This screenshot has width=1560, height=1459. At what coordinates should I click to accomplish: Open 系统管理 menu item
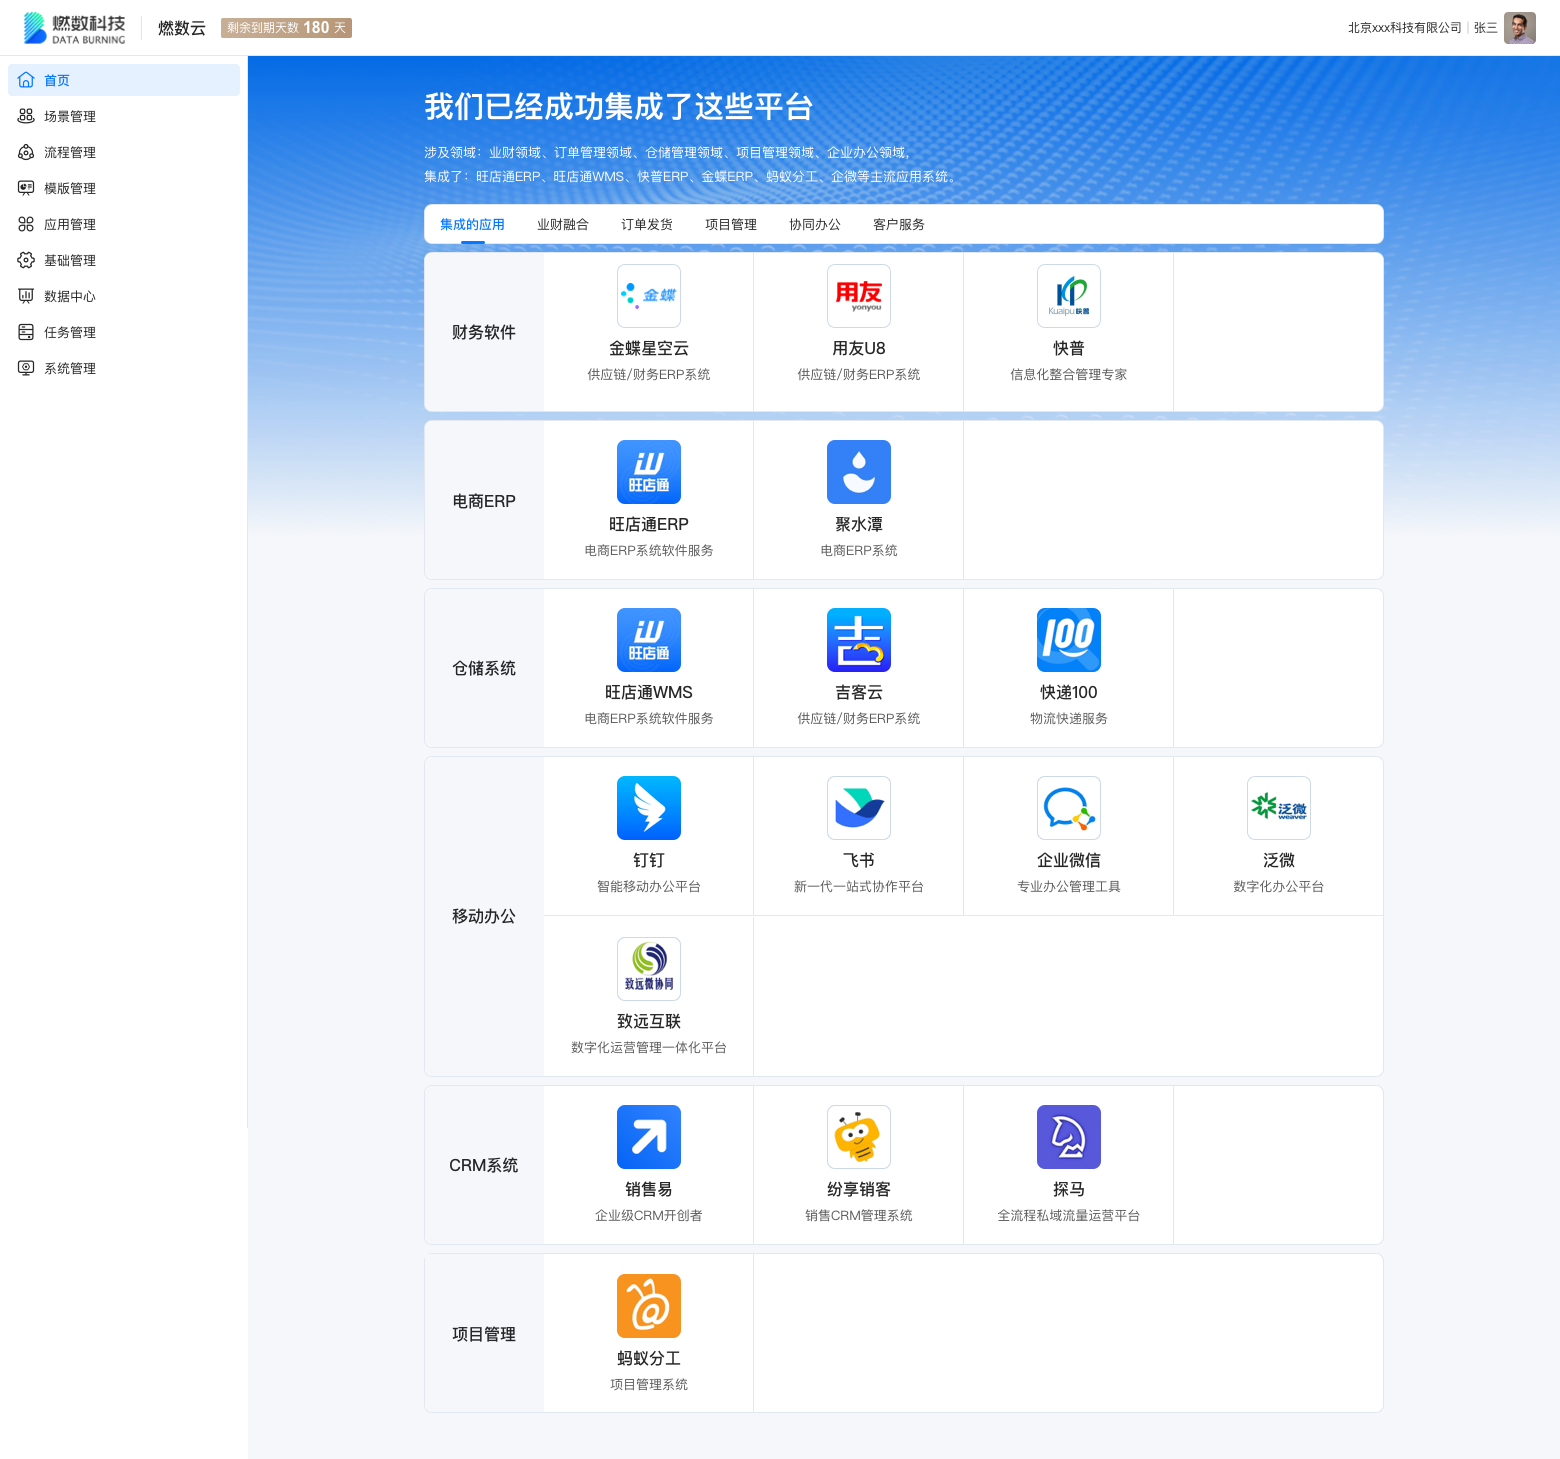(x=124, y=368)
